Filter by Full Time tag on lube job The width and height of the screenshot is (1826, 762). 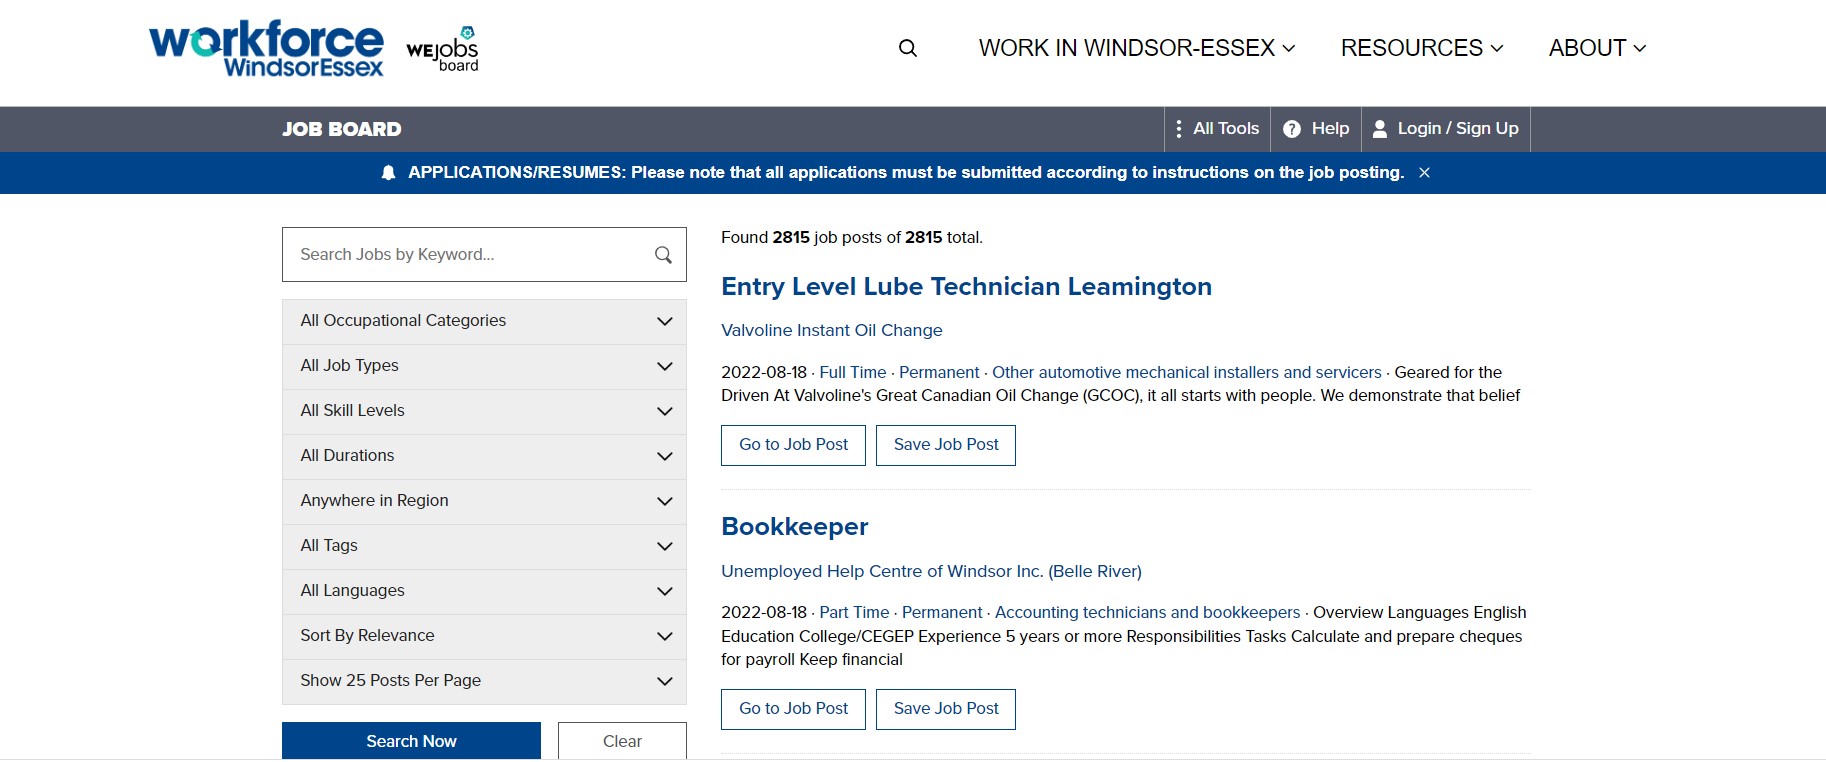click(853, 372)
